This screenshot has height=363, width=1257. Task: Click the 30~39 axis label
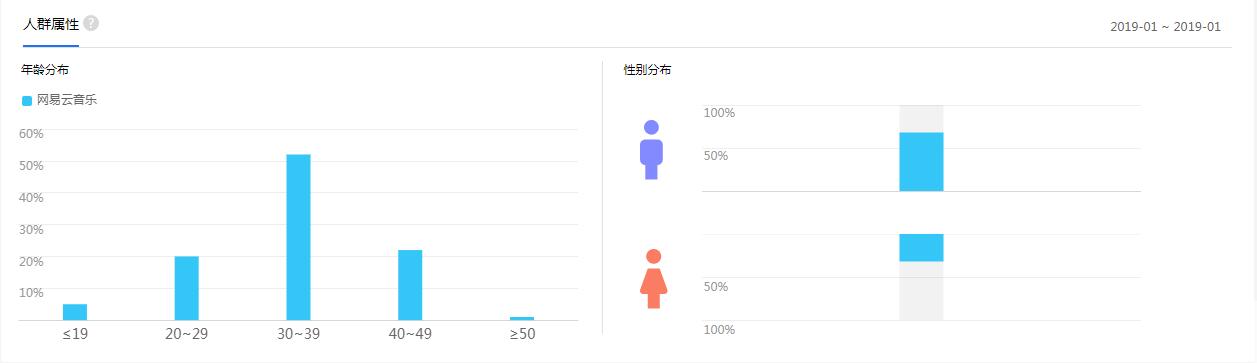[x=298, y=333]
